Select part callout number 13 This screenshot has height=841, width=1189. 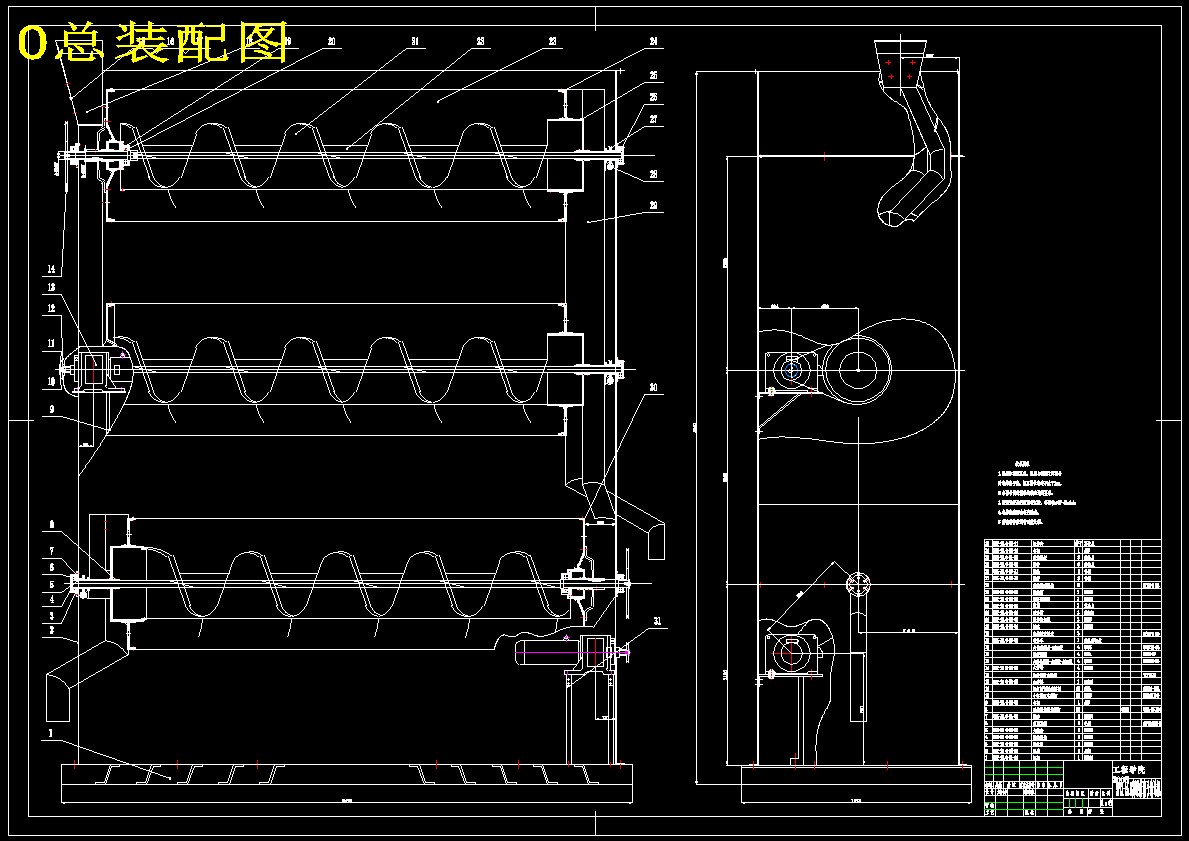[x=52, y=287]
